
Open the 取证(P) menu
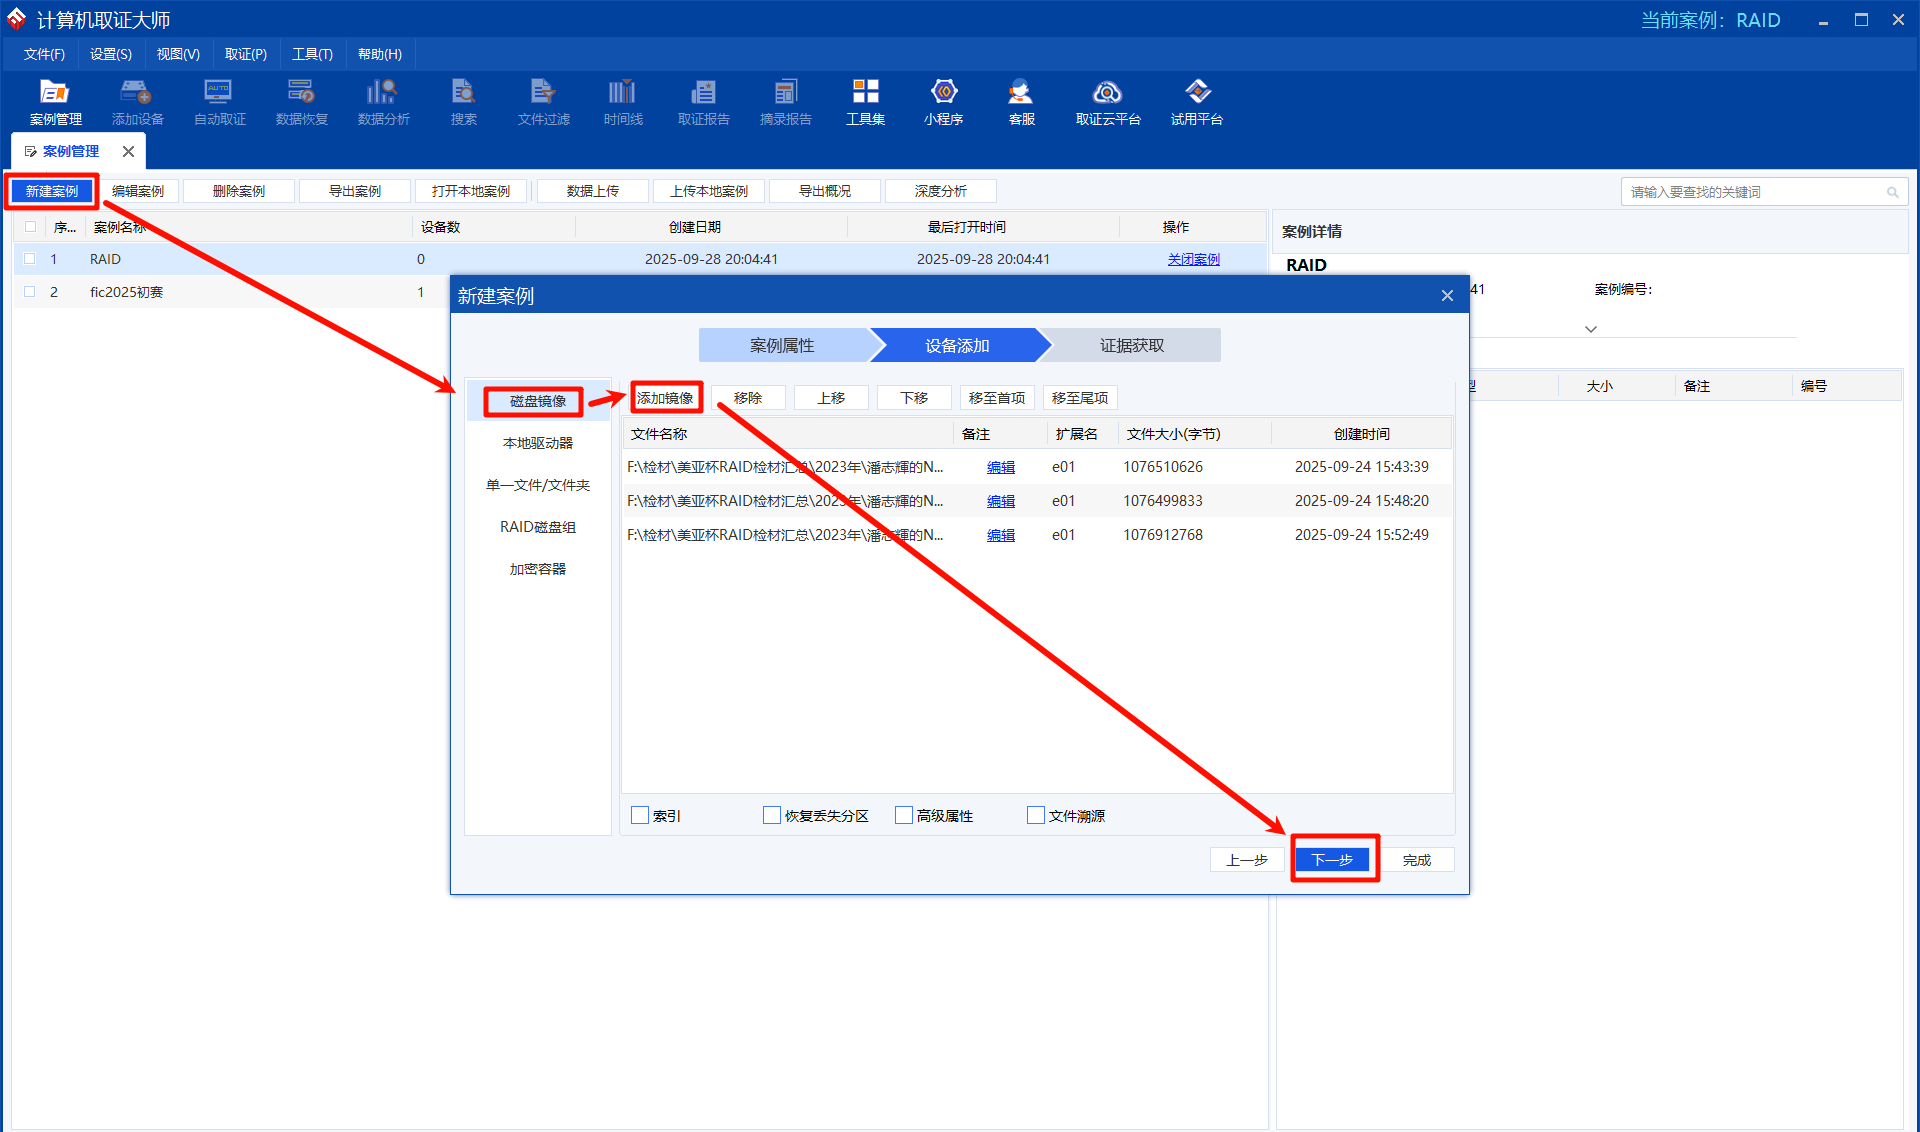(245, 54)
